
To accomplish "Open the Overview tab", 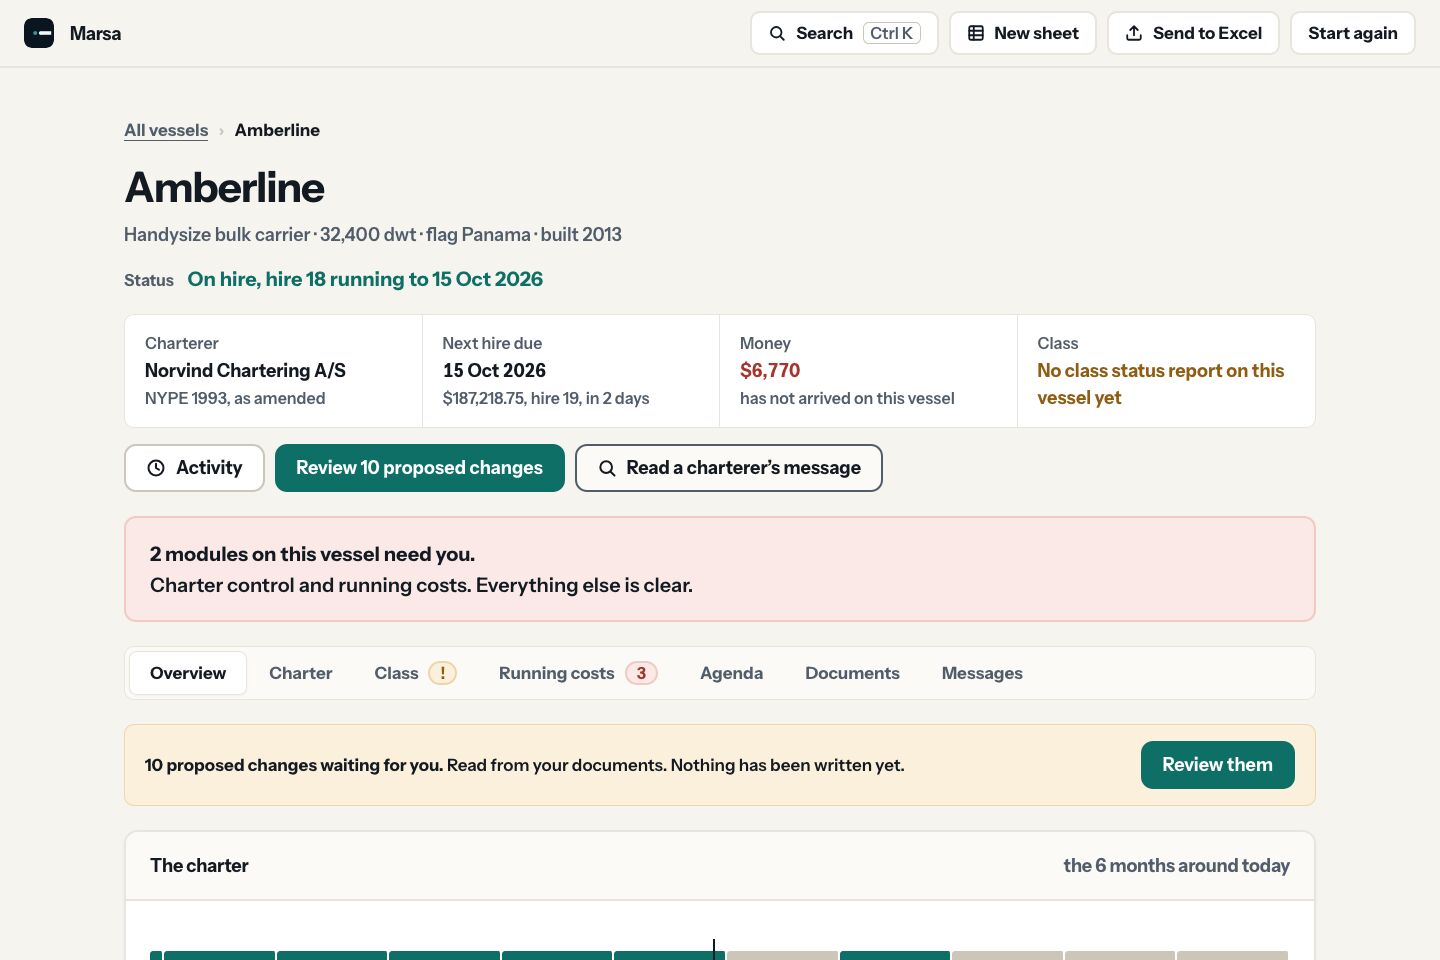I will click(x=188, y=673).
